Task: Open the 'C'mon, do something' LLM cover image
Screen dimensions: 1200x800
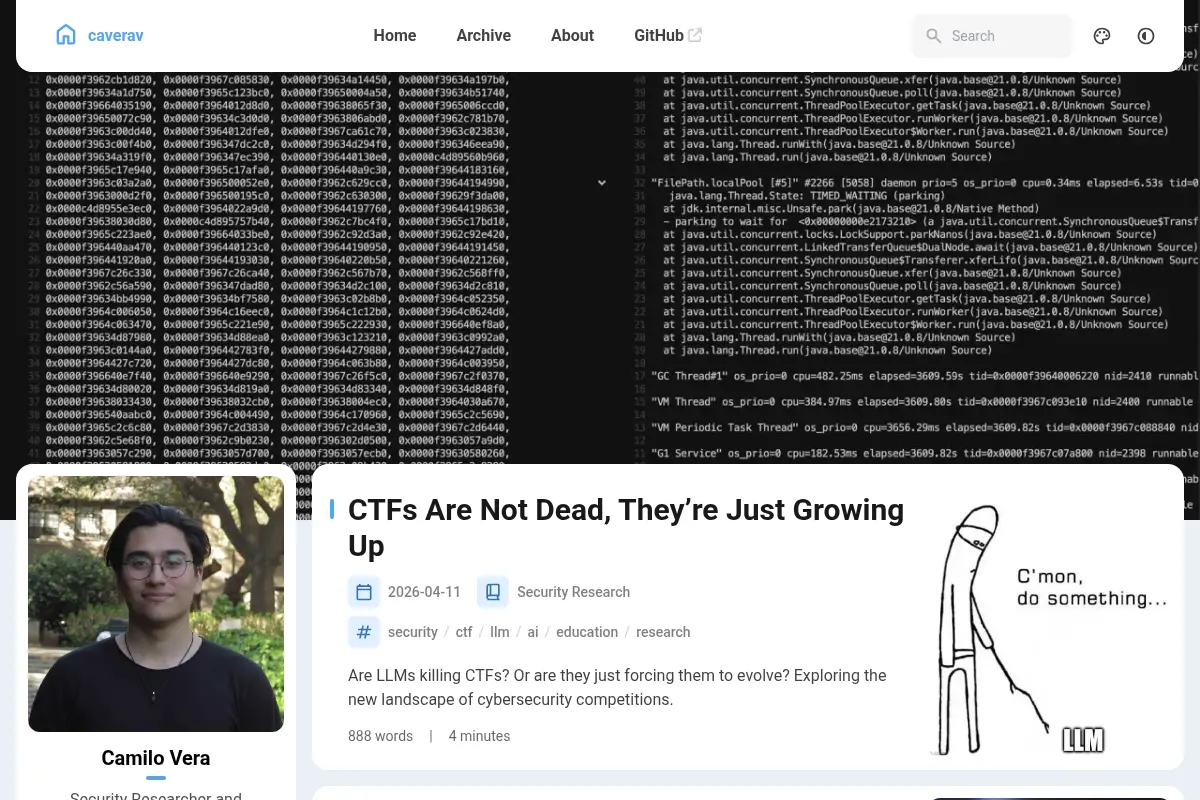Action: tap(1048, 628)
